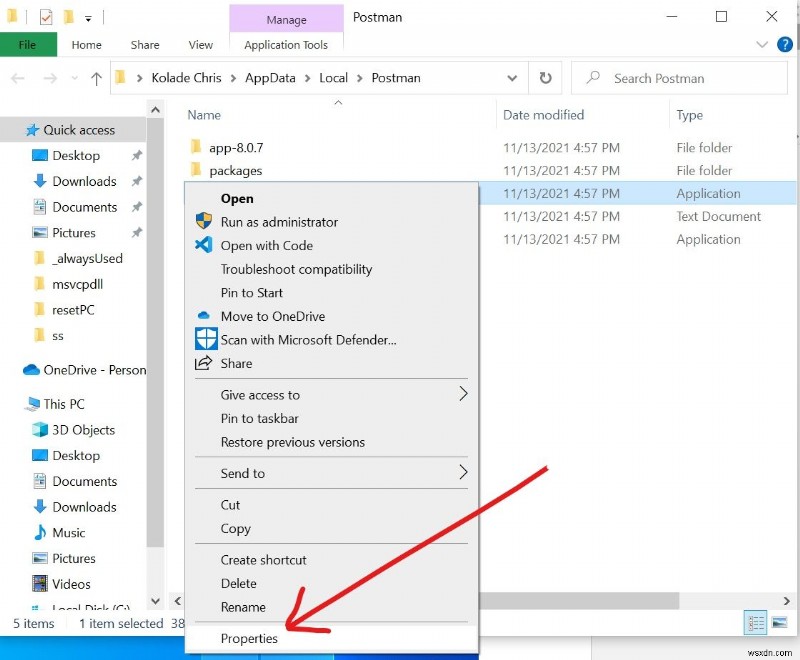The width and height of the screenshot is (800, 660).
Task: Open Explorer help via question mark icon
Action: click(x=785, y=44)
